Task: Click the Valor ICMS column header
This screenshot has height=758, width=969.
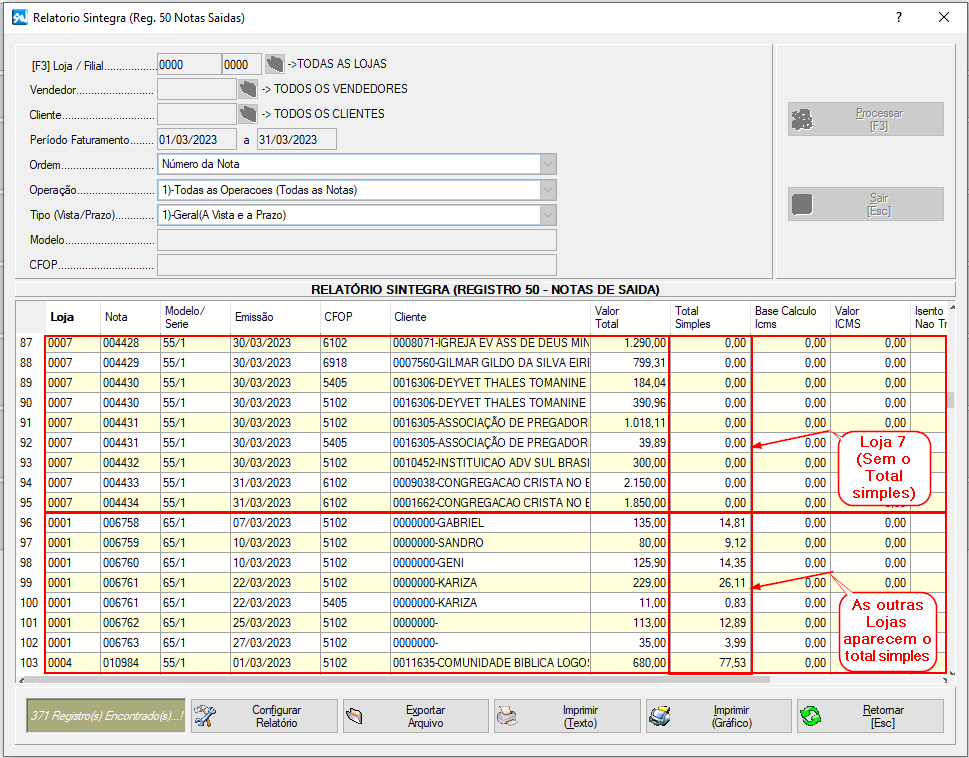Action: tap(870, 318)
